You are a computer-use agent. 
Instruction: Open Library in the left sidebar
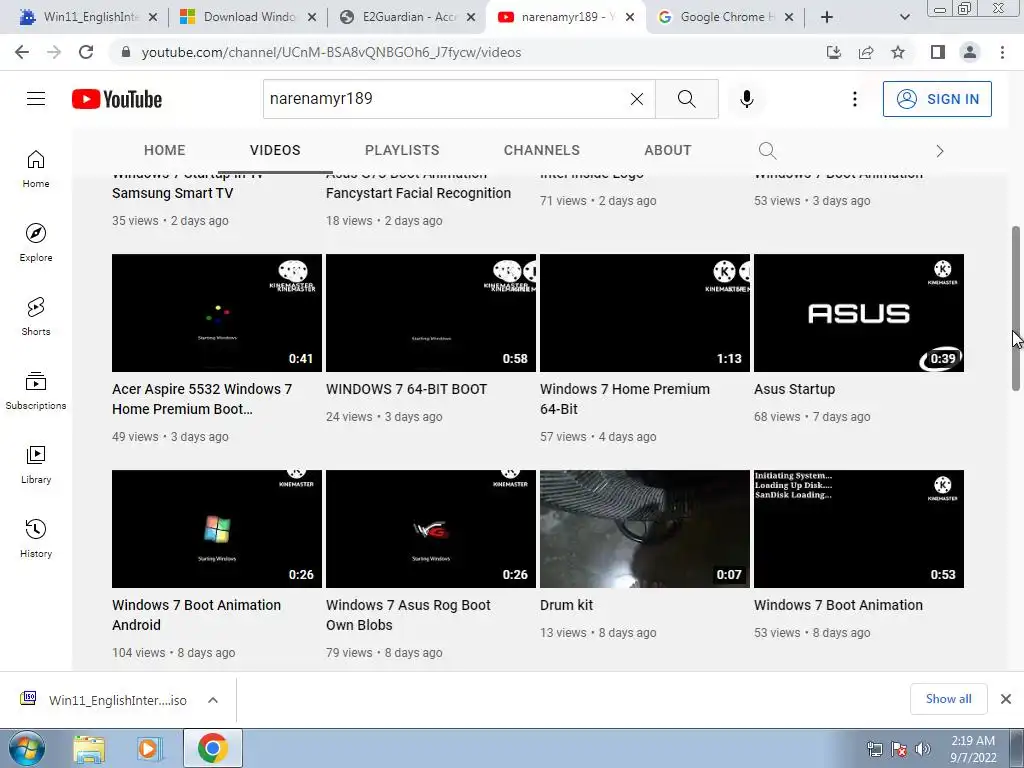[36, 464]
